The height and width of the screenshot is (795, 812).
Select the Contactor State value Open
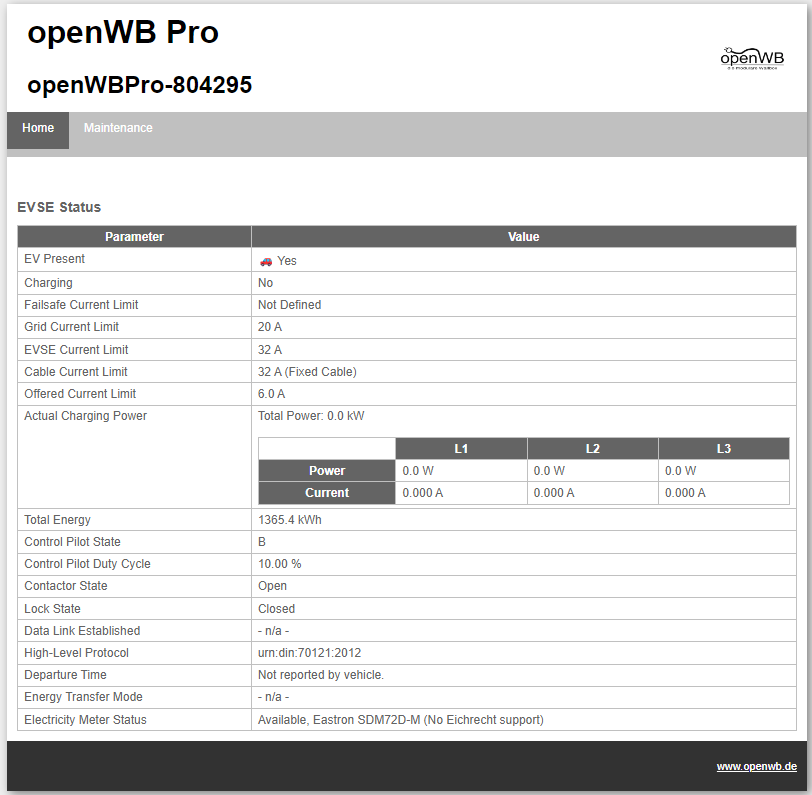(272, 586)
